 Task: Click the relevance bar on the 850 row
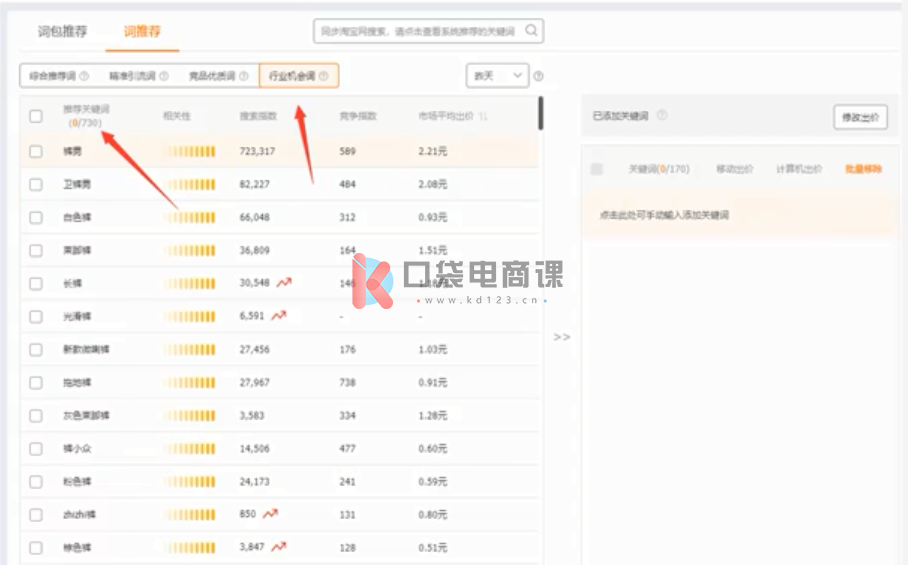[190, 514]
